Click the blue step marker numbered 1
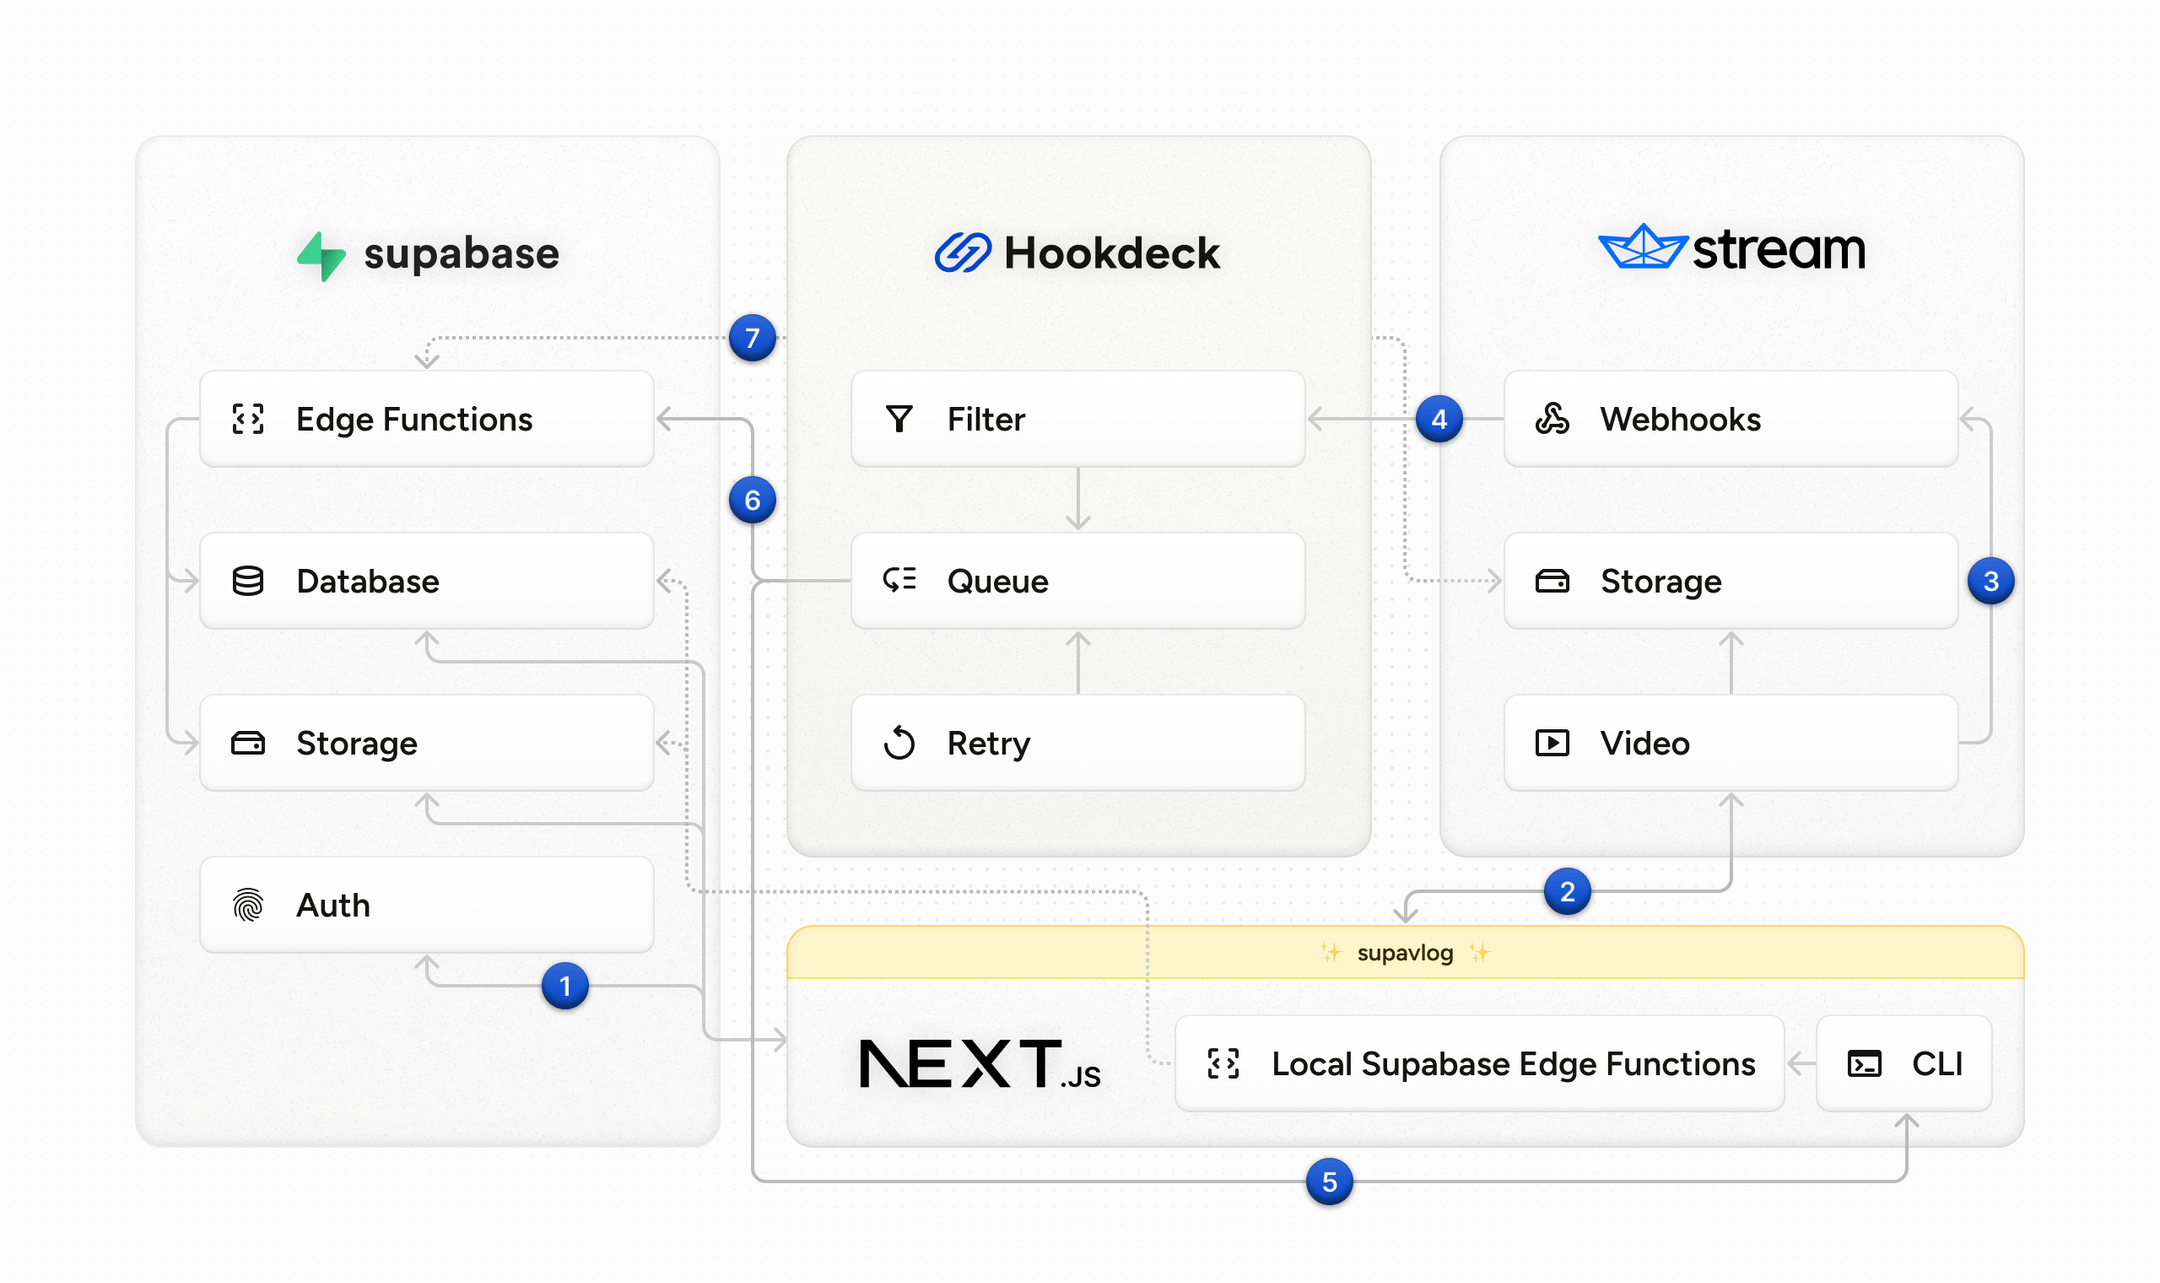2160x1283 pixels. (565, 986)
